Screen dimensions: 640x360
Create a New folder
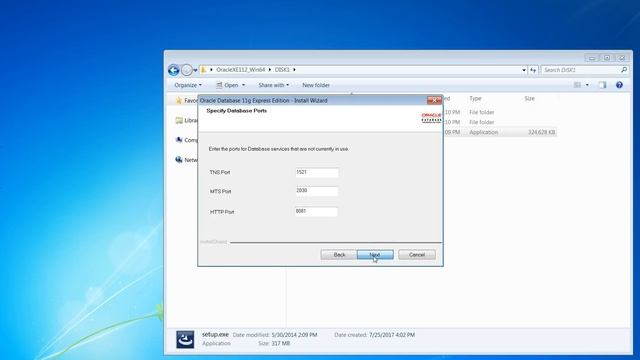pyautogui.click(x=316, y=85)
